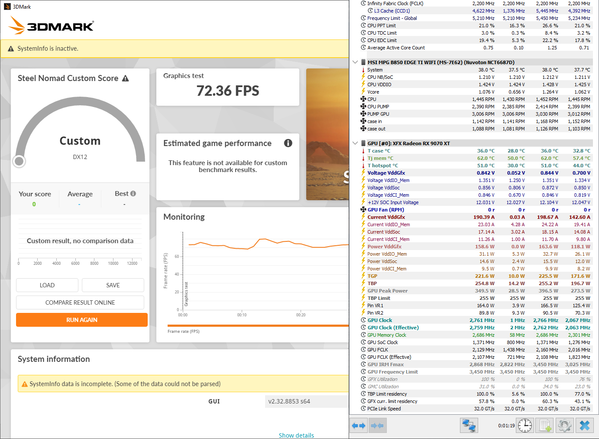The width and height of the screenshot is (599, 439).
Task: Click the info icon next to Best
Action: click(133, 194)
